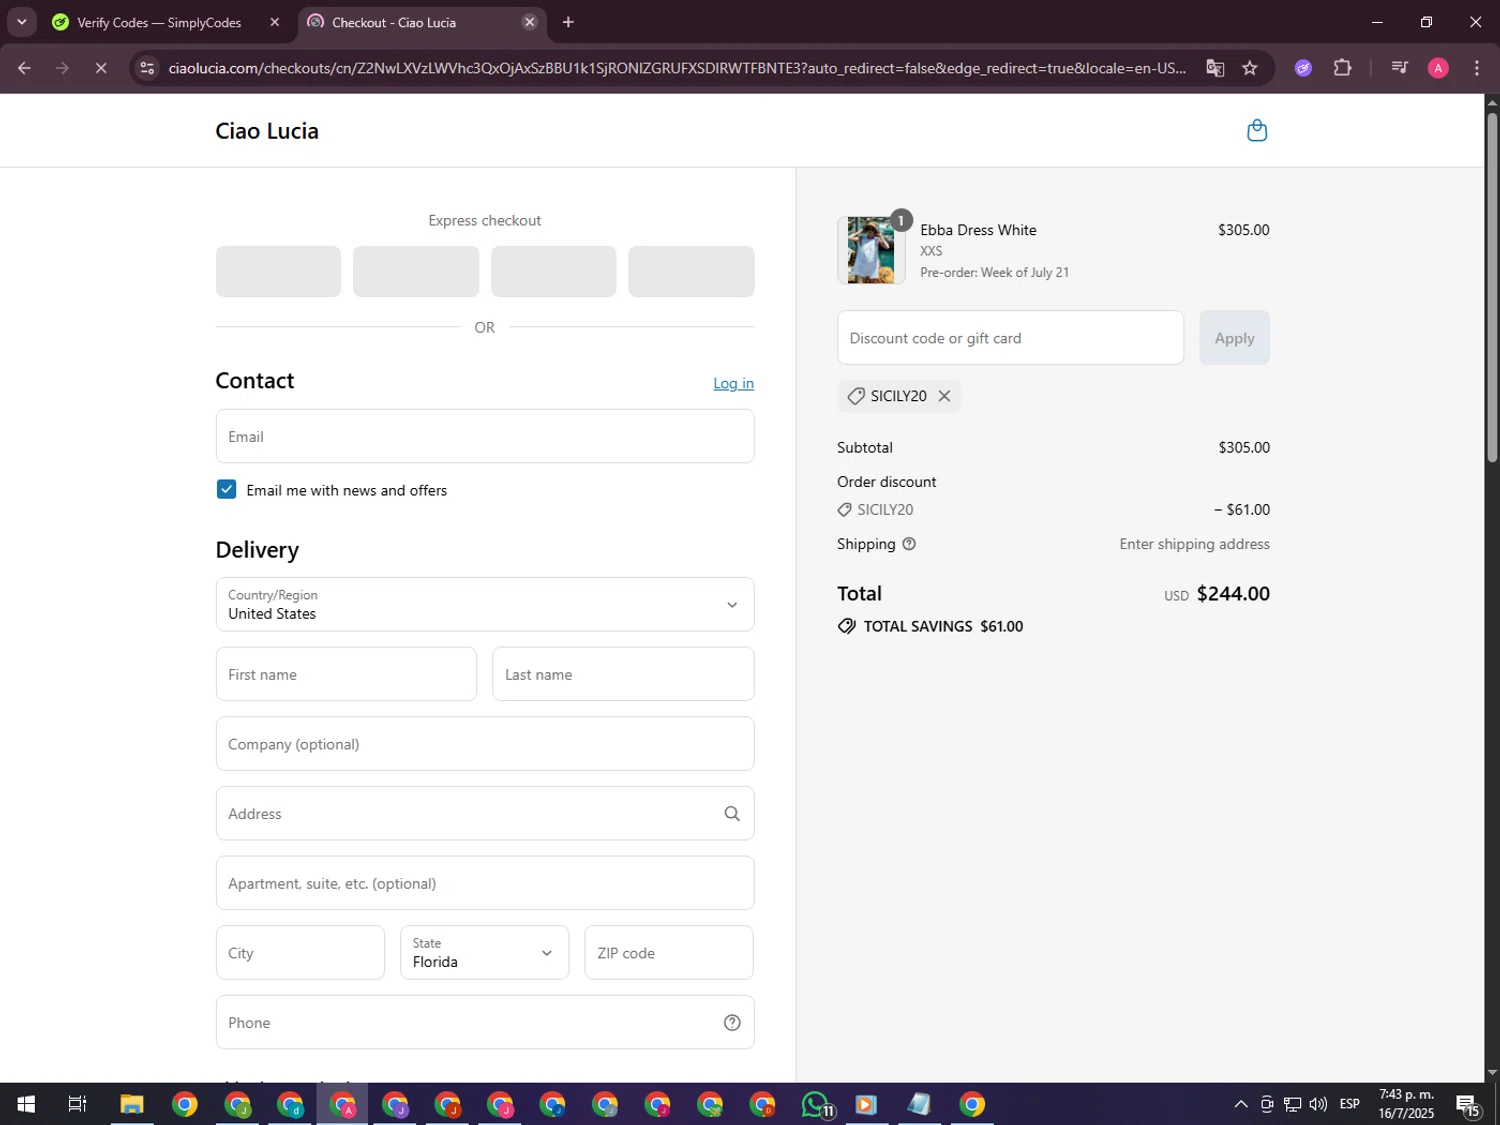Viewport: 1500px width, 1125px height.
Task: Focus the City field
Action: tap(300, 952)
